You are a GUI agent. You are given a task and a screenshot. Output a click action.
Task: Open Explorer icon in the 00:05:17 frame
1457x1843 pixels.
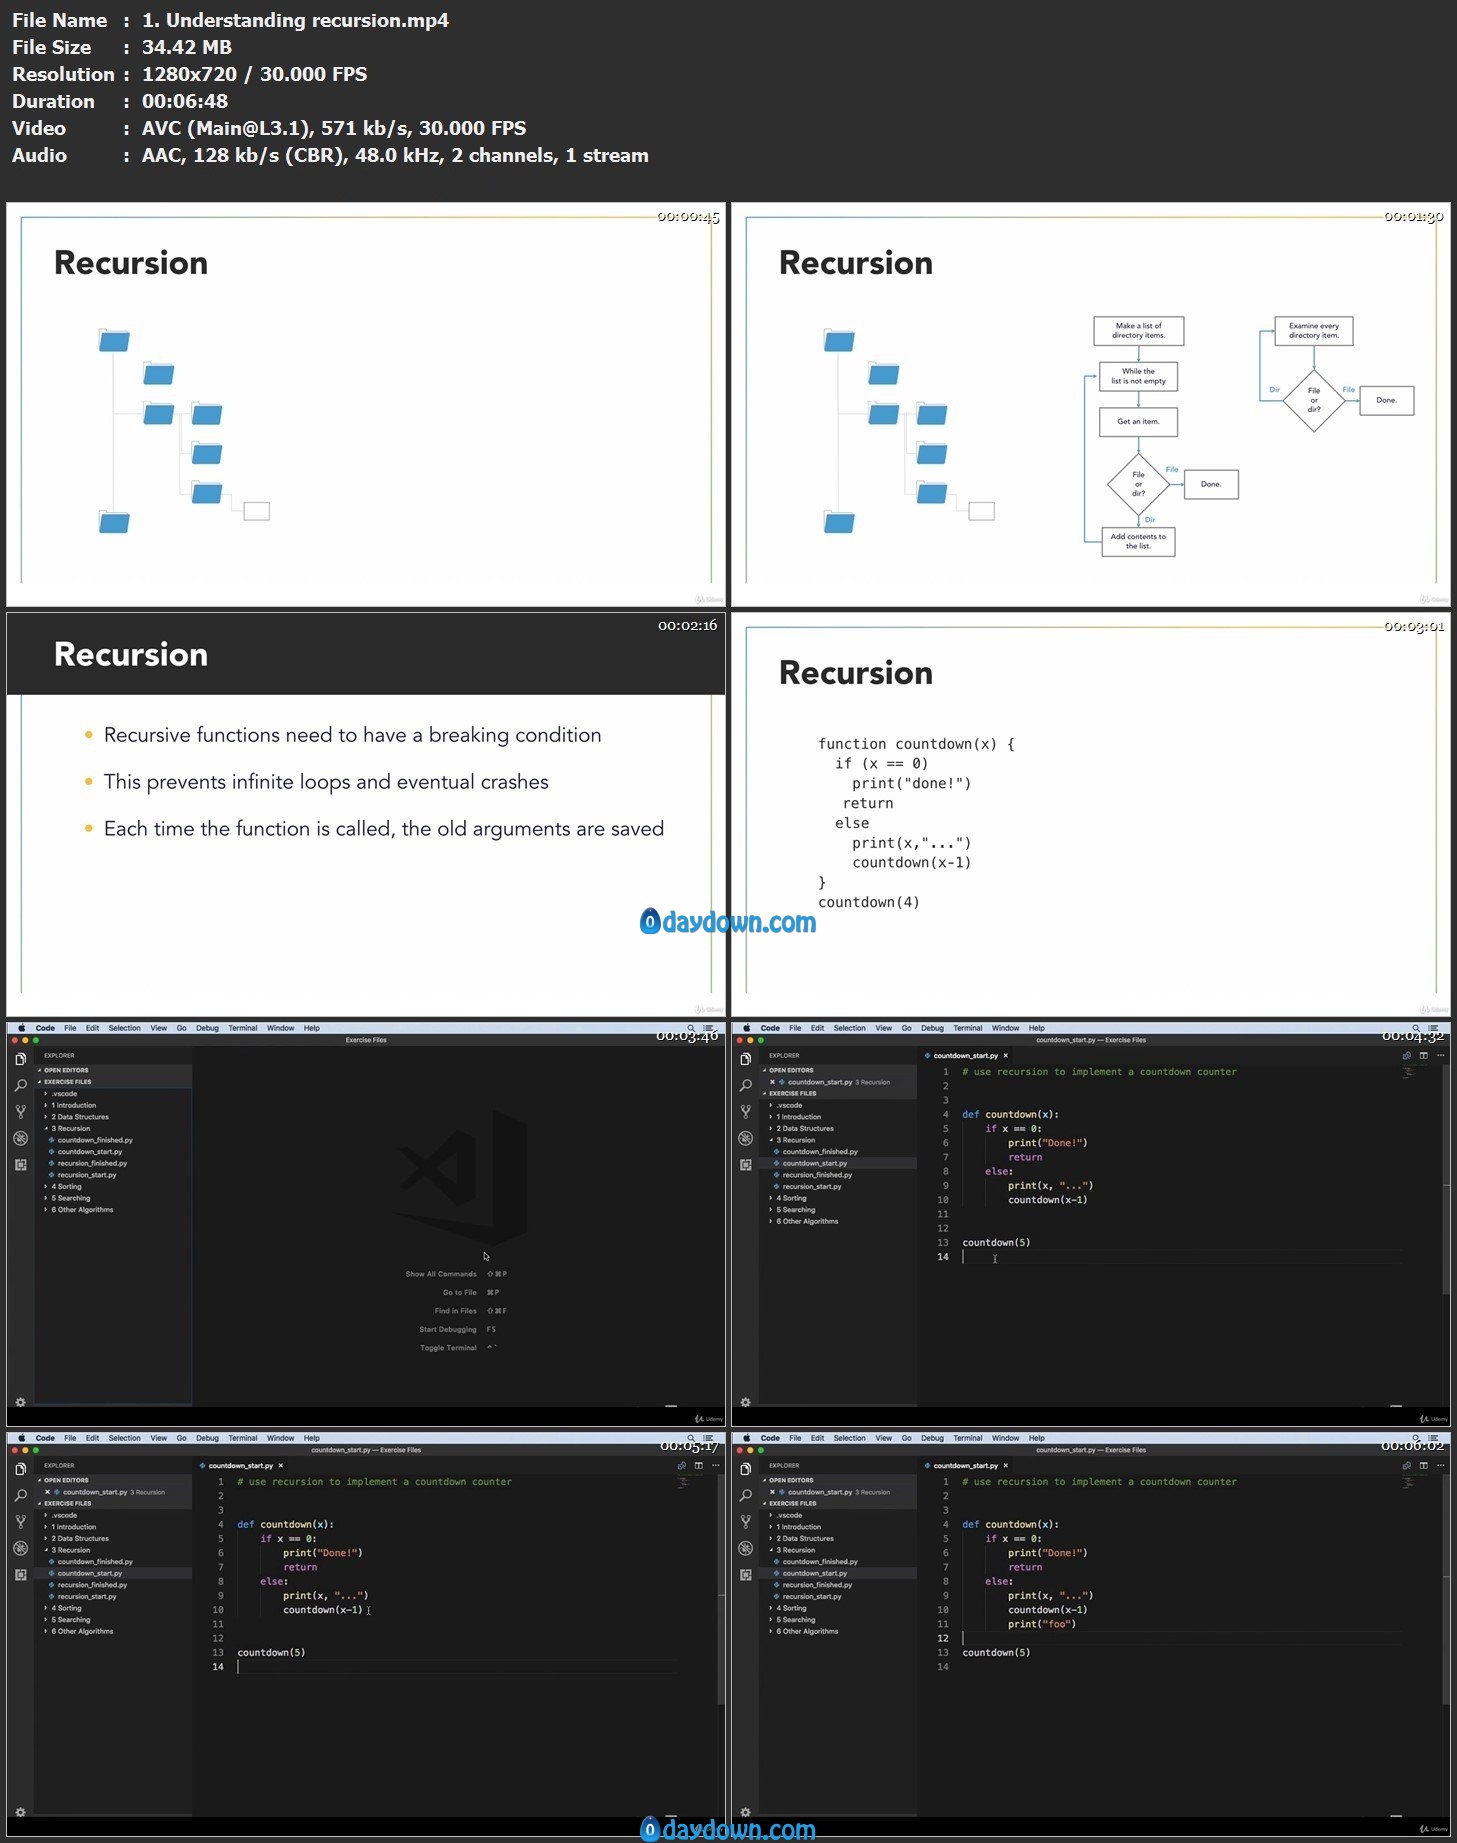(20, 1469)
